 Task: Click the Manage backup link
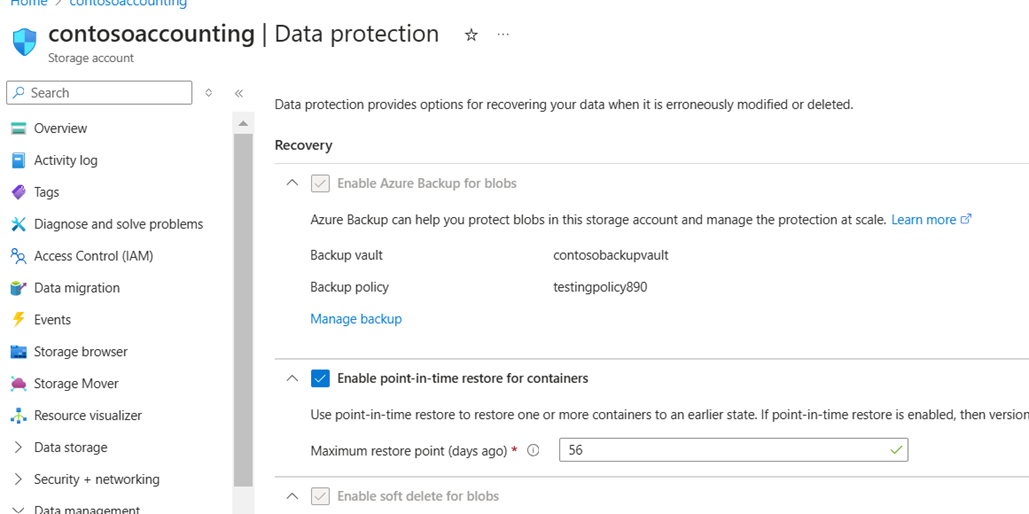pos(356,319)
